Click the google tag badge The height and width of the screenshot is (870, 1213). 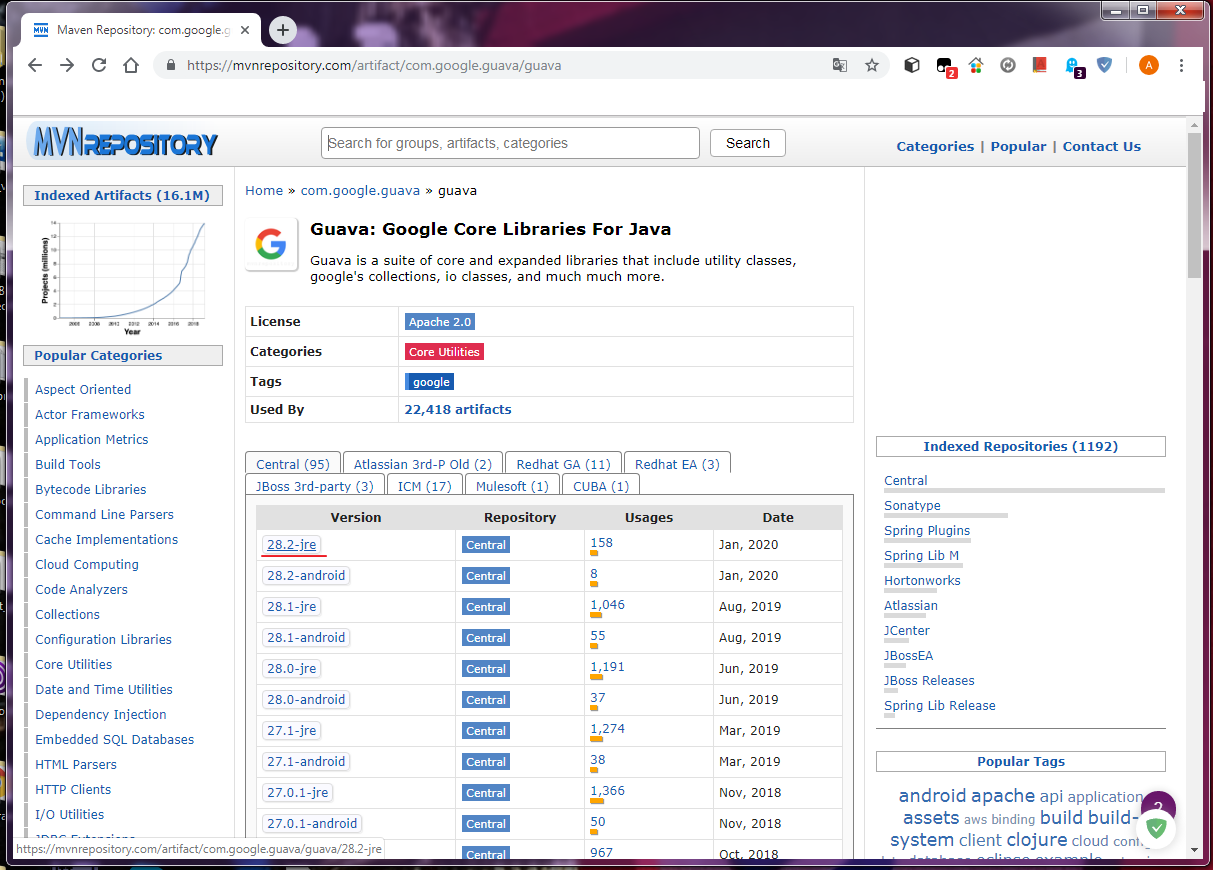click(430, 382)
